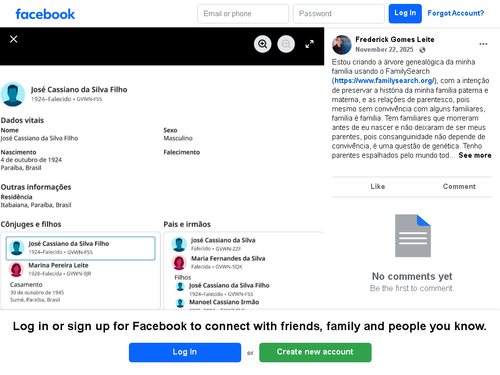Click the top bar Log In button
This screenshot has width=500, height=375.
[x=405, y=14]
